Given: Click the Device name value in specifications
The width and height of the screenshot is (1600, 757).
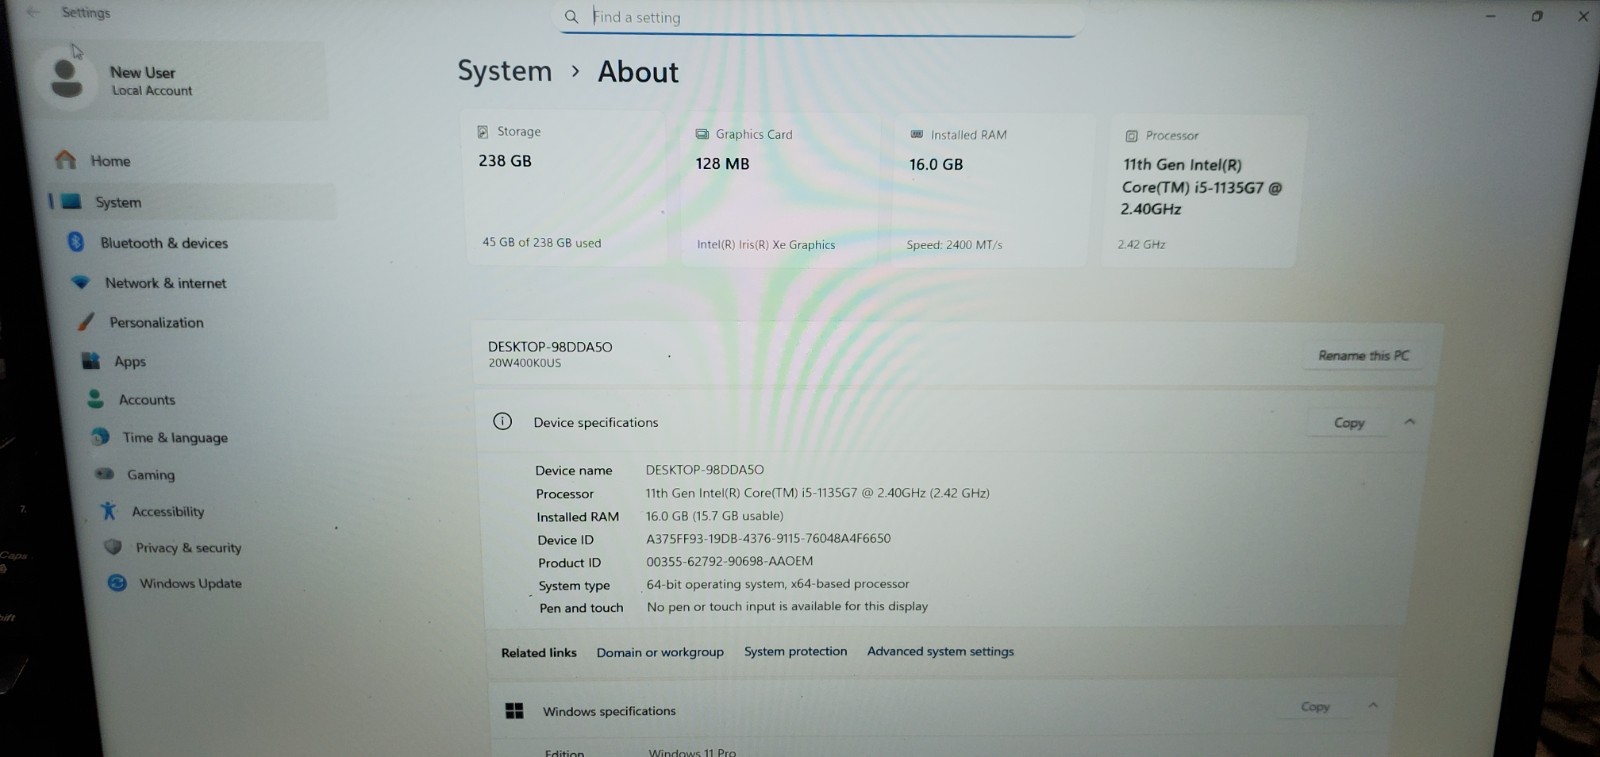Looking at the screenshot, I should 704,469.
